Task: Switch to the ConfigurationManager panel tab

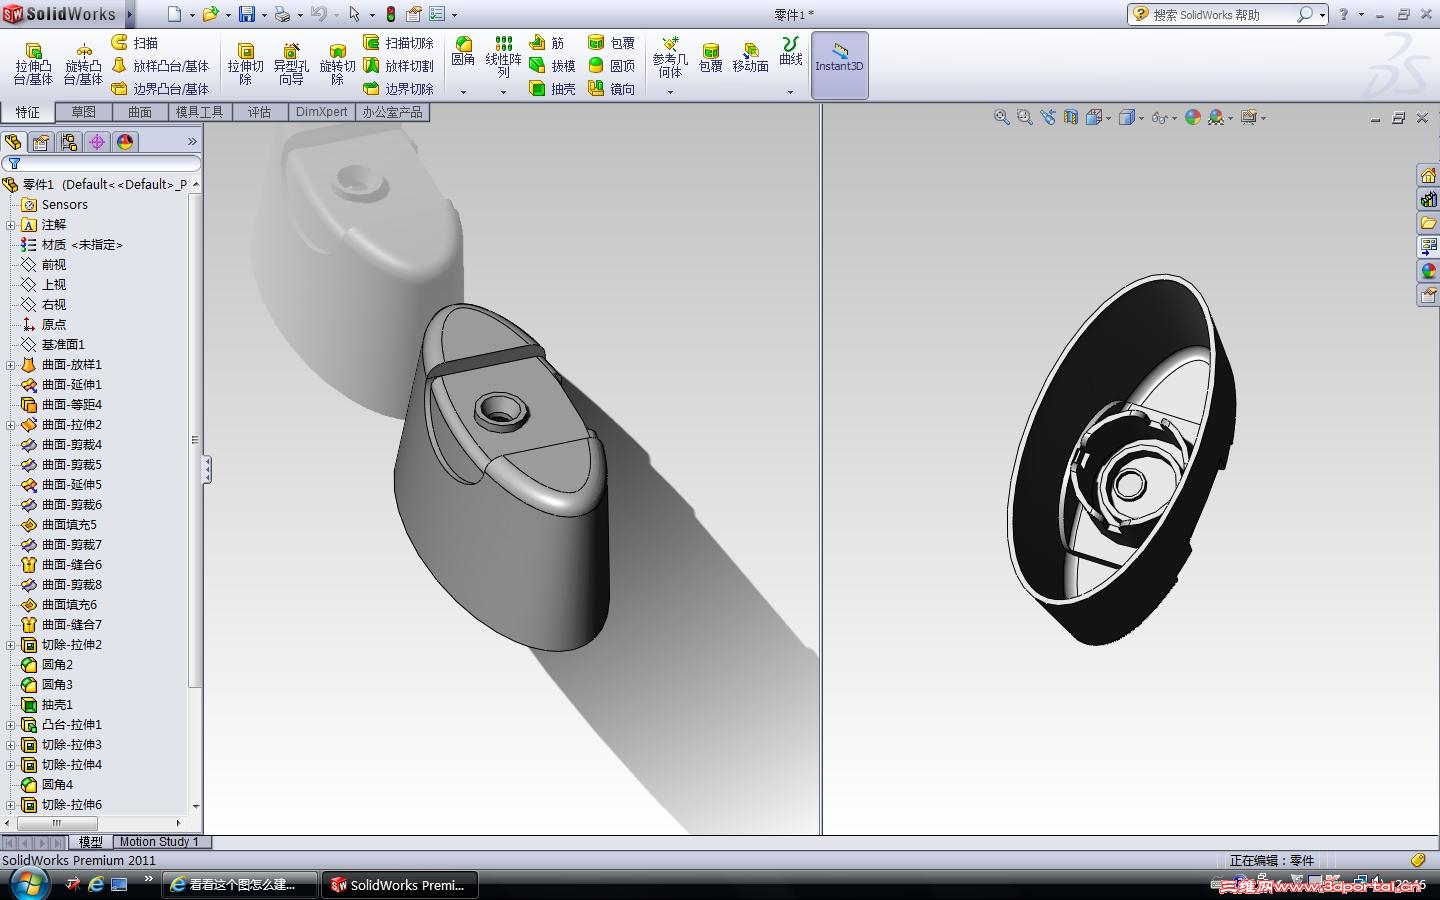Action: 69,142
